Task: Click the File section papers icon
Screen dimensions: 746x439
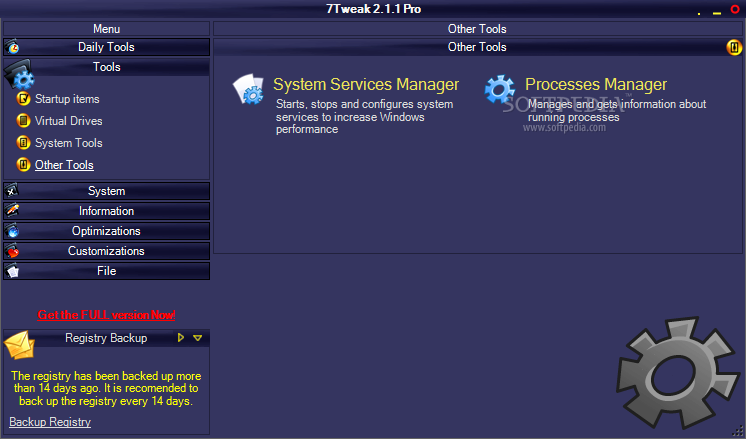Action: [x=12, y=271]
